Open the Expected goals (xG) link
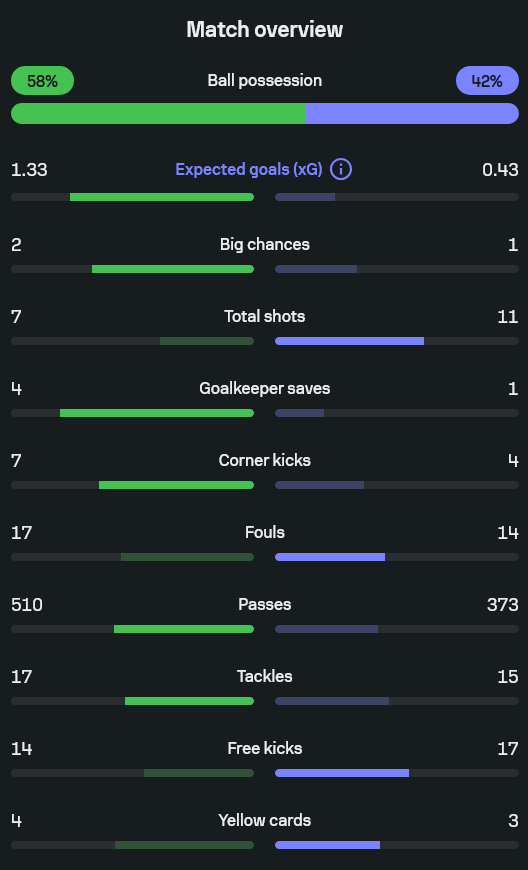Viewport: 528px width, 870px height. pos(249,169)
